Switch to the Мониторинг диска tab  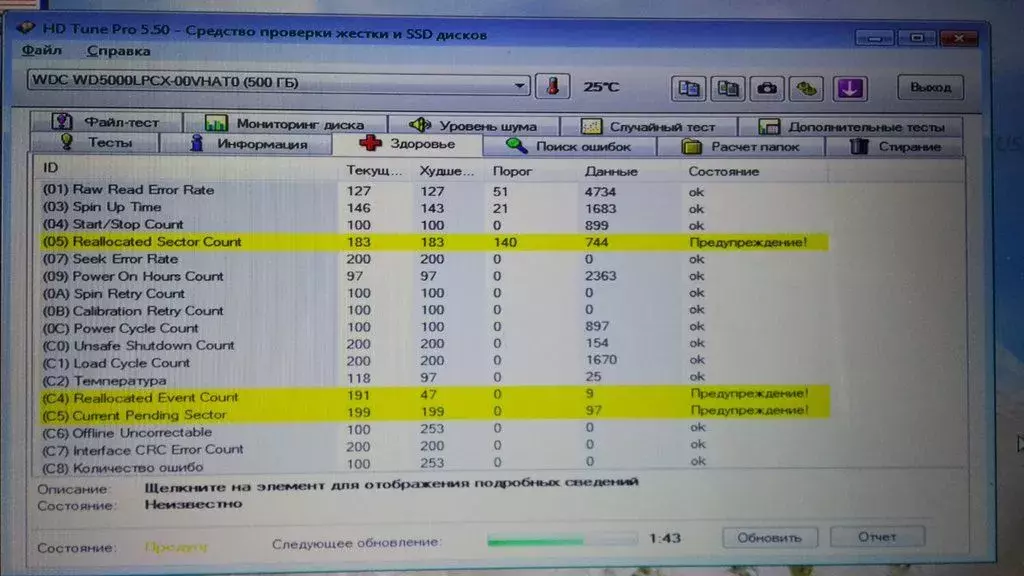285,123
